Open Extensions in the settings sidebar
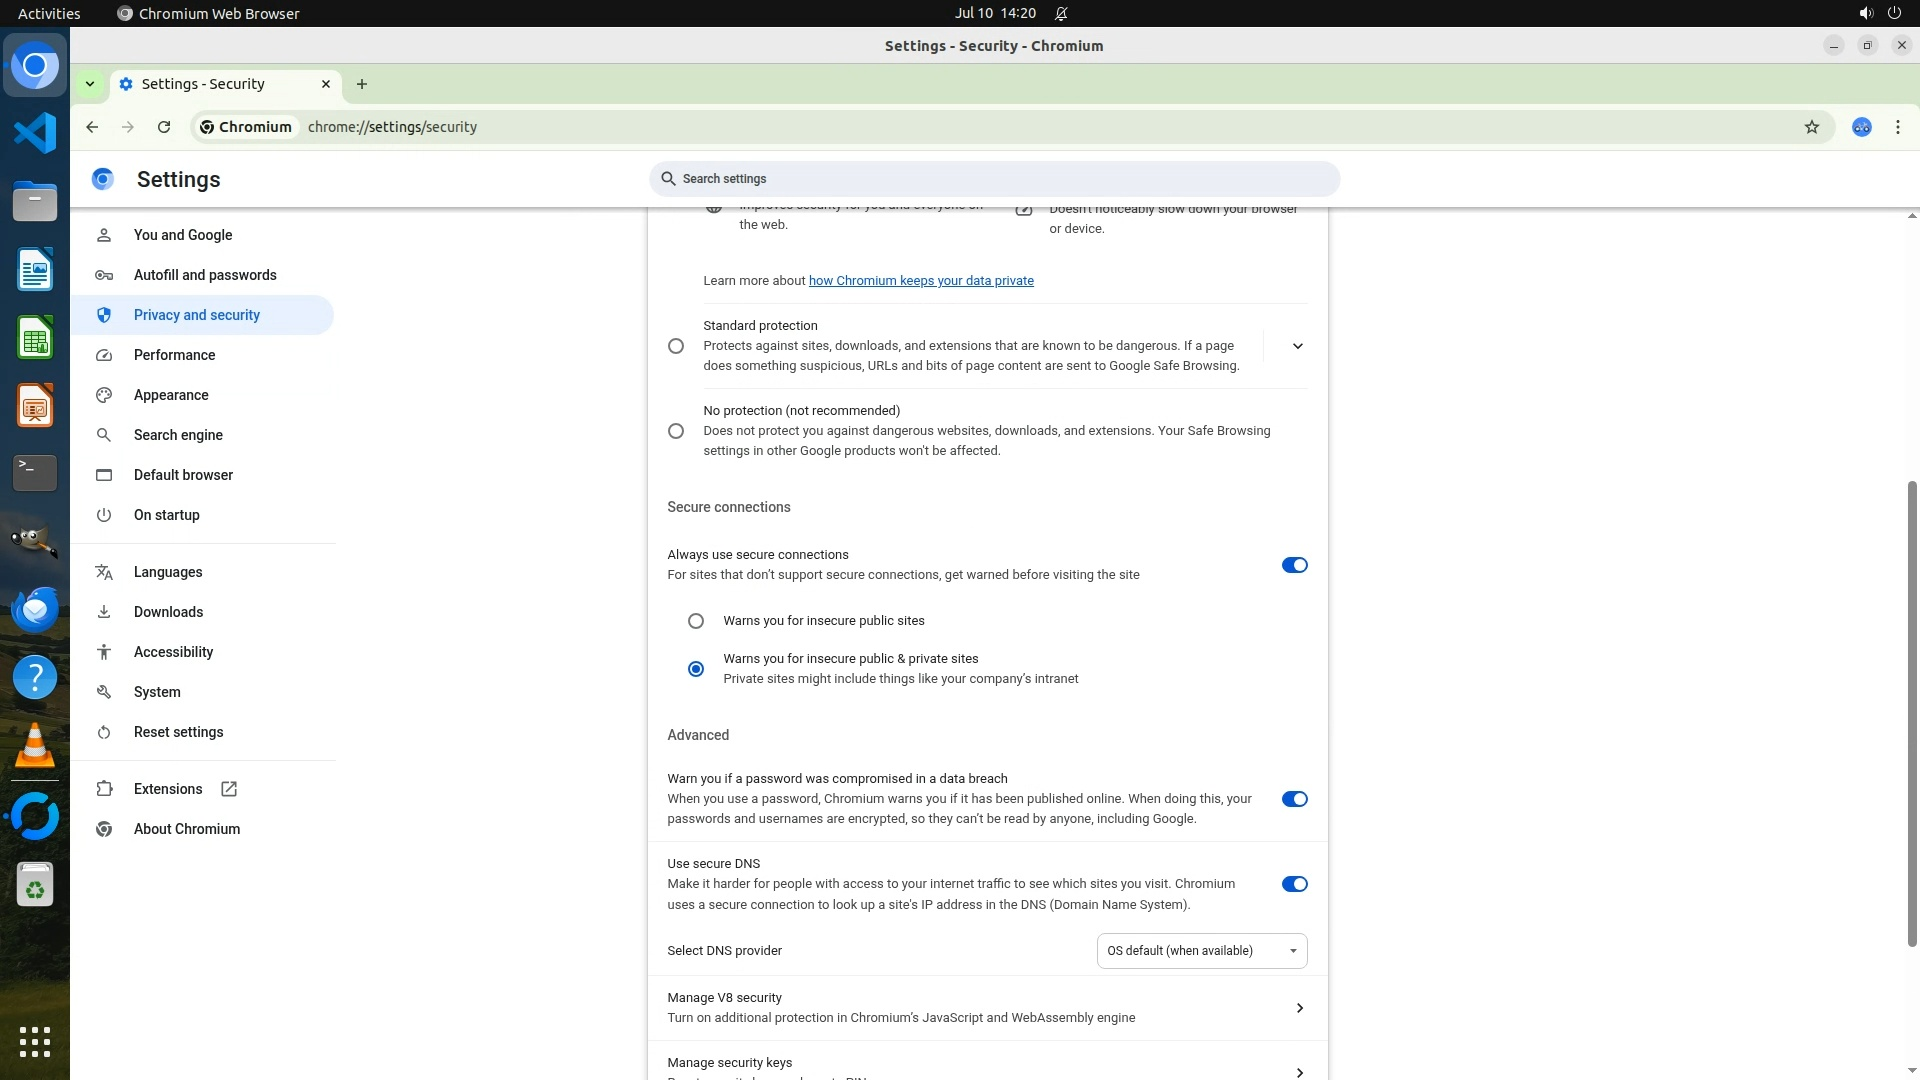The width and height of the screenshot is (1920, 1080). click(168, 789)
